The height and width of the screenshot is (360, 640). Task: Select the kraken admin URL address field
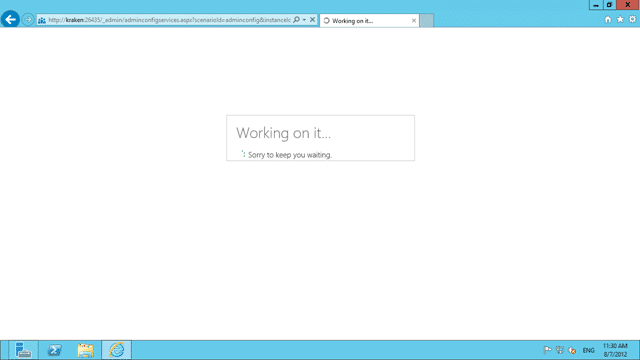click(x=169, y=20)
